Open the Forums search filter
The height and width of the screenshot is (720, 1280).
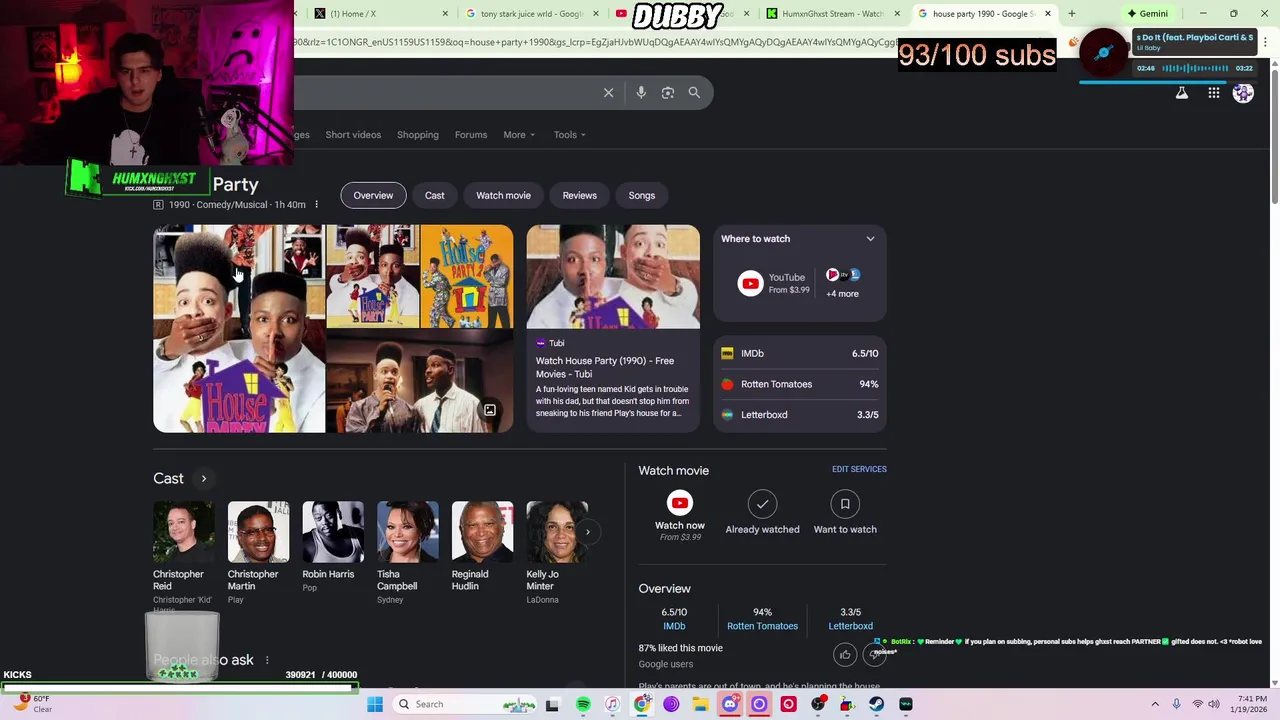point(471,135)
